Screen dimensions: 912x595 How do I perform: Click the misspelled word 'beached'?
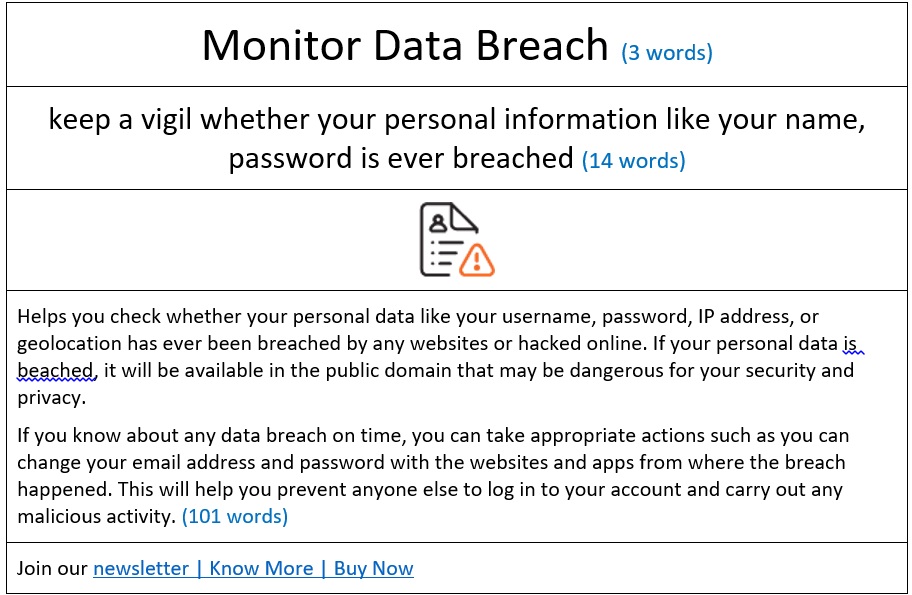(x=55, y=370)
